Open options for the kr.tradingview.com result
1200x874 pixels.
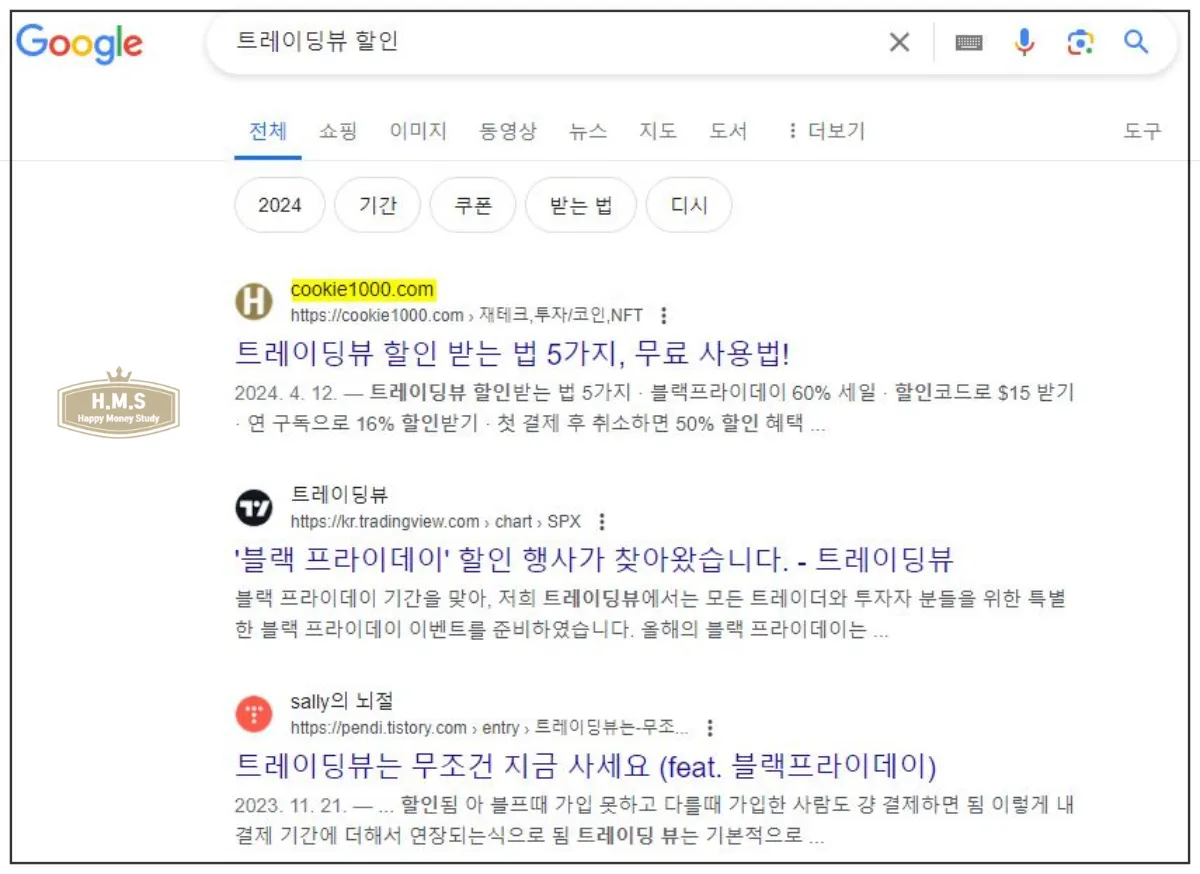(602, 520)
